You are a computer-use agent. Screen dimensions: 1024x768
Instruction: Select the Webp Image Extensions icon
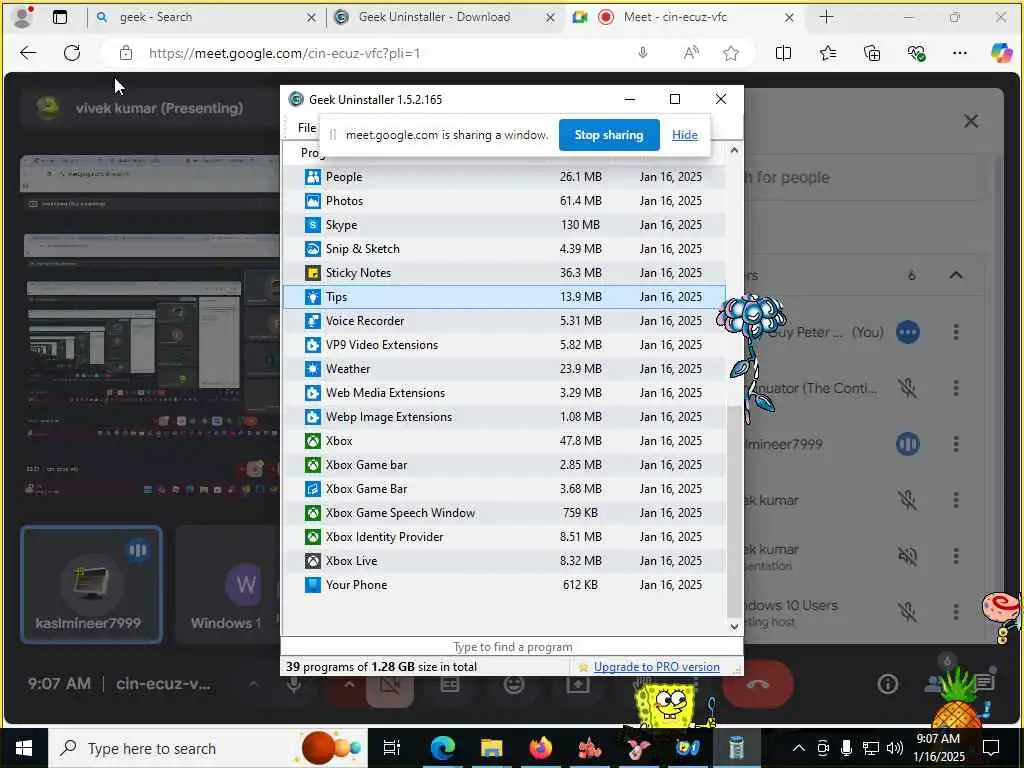[313, 417]
